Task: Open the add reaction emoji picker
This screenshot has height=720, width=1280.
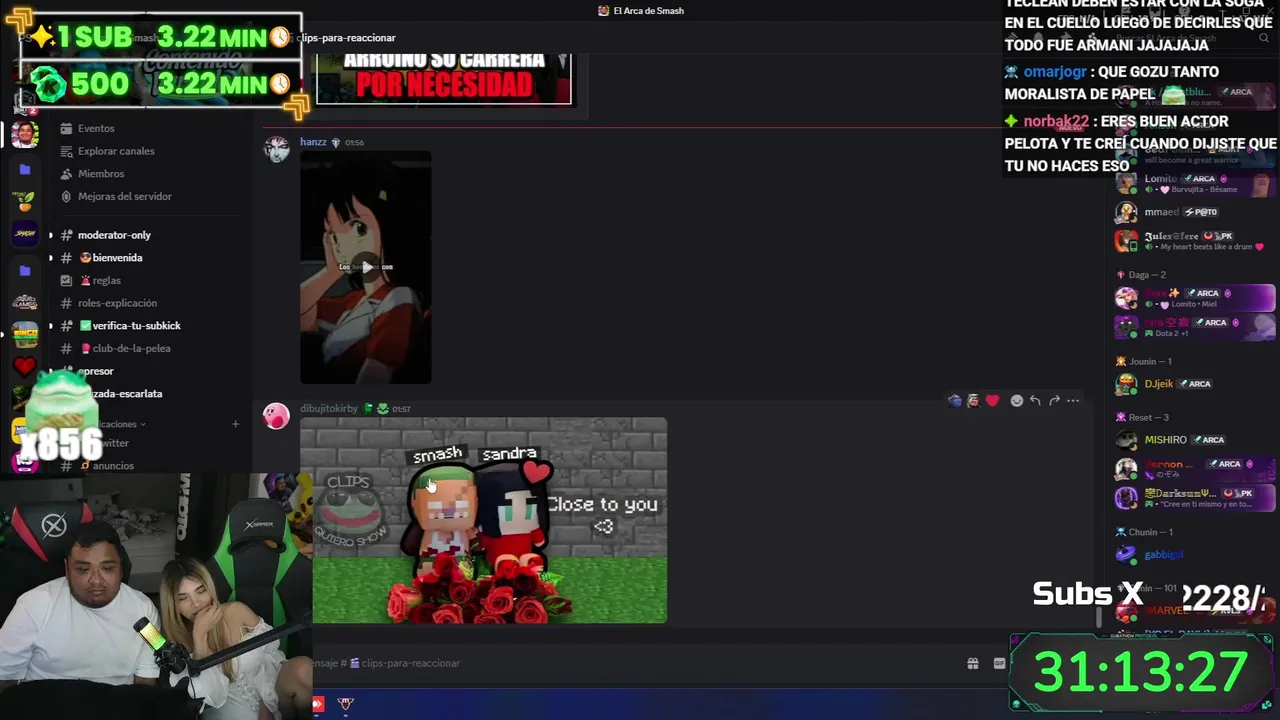Action: click(1016, 401)
